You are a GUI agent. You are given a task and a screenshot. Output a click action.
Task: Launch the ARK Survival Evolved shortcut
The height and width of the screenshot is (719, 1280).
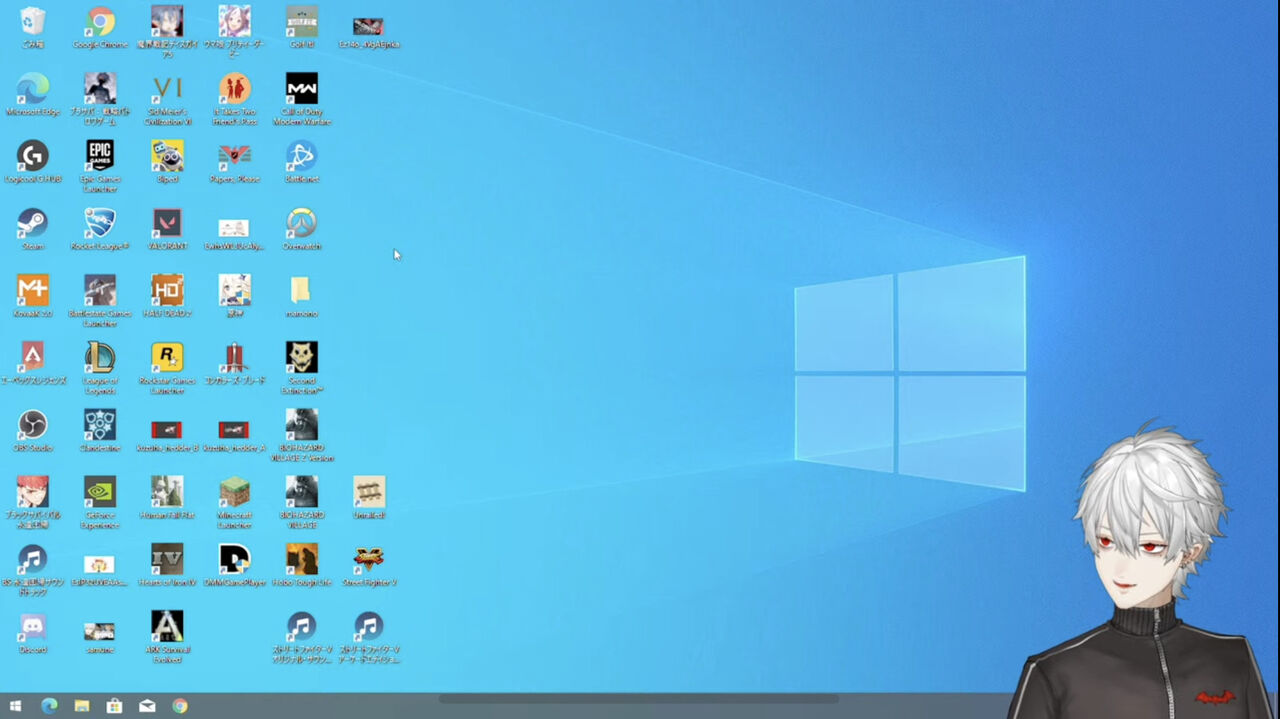pos(167,626)
